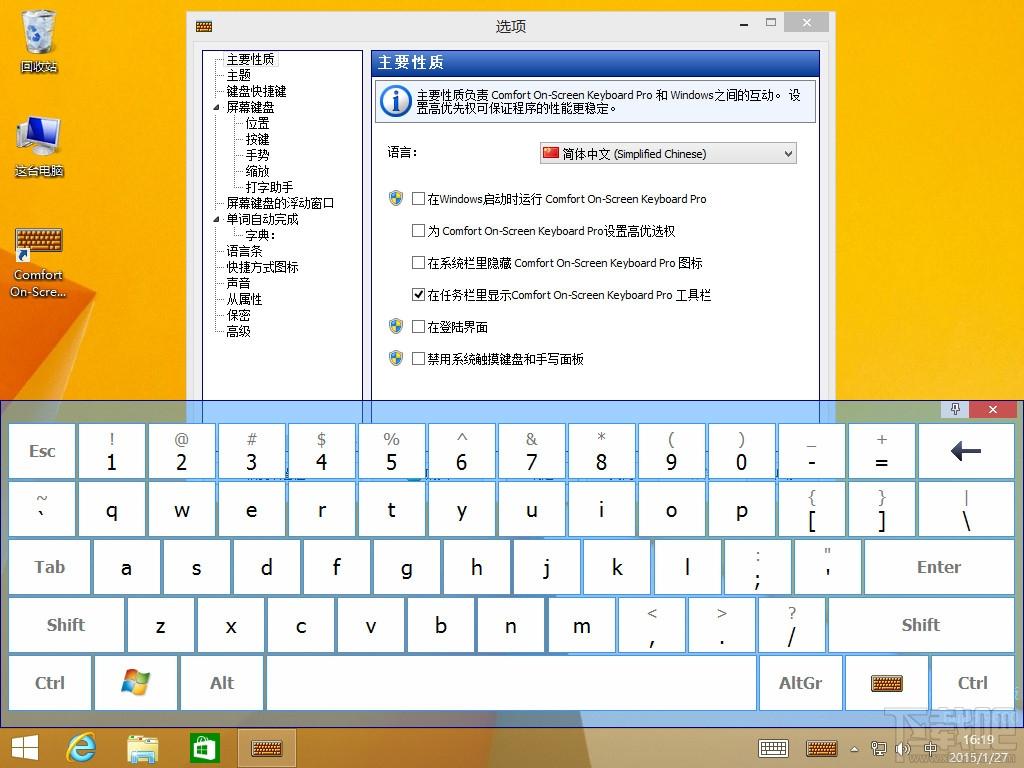Select 按键 in the options tree
Viewport: 1024px width, 768px height.
[257, 139]
